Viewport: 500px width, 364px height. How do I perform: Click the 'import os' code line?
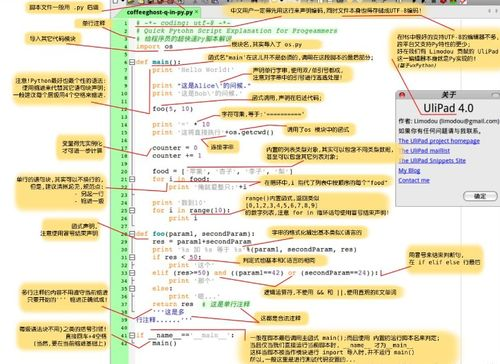tap(154, 46)
